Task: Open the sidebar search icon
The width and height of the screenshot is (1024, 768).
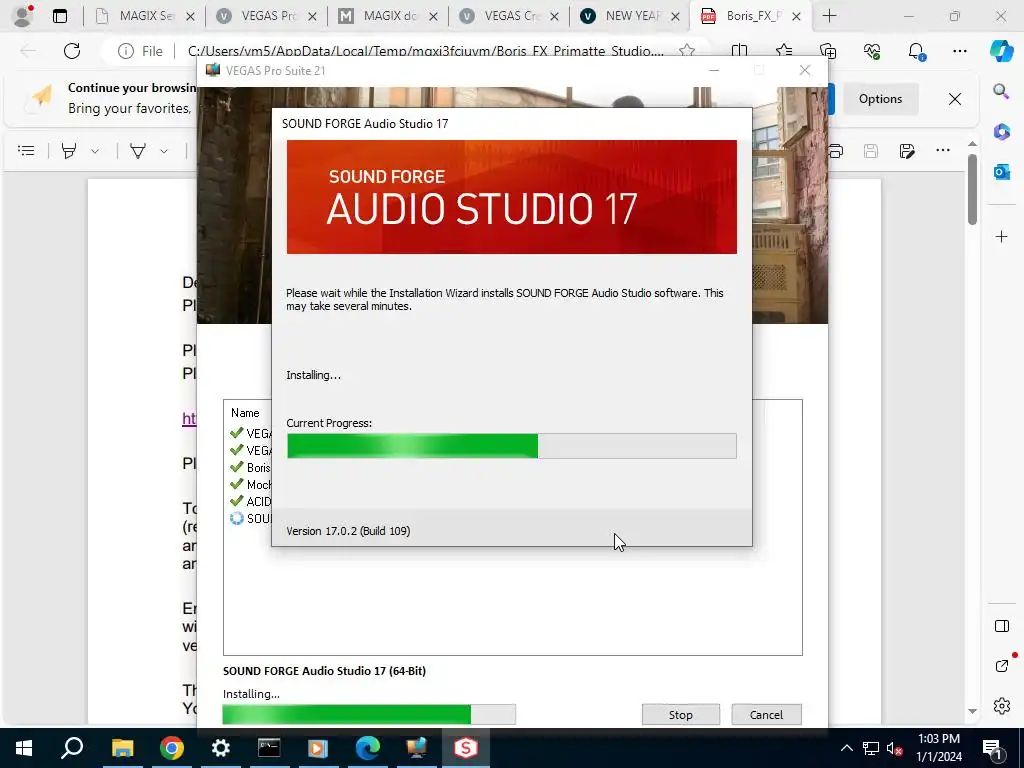Action: [x=1001, y=91]
